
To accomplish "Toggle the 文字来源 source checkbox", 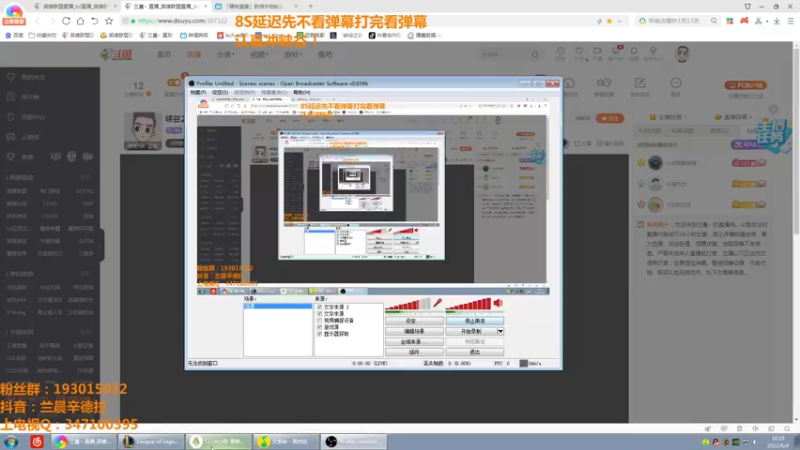I will (319, 314).
